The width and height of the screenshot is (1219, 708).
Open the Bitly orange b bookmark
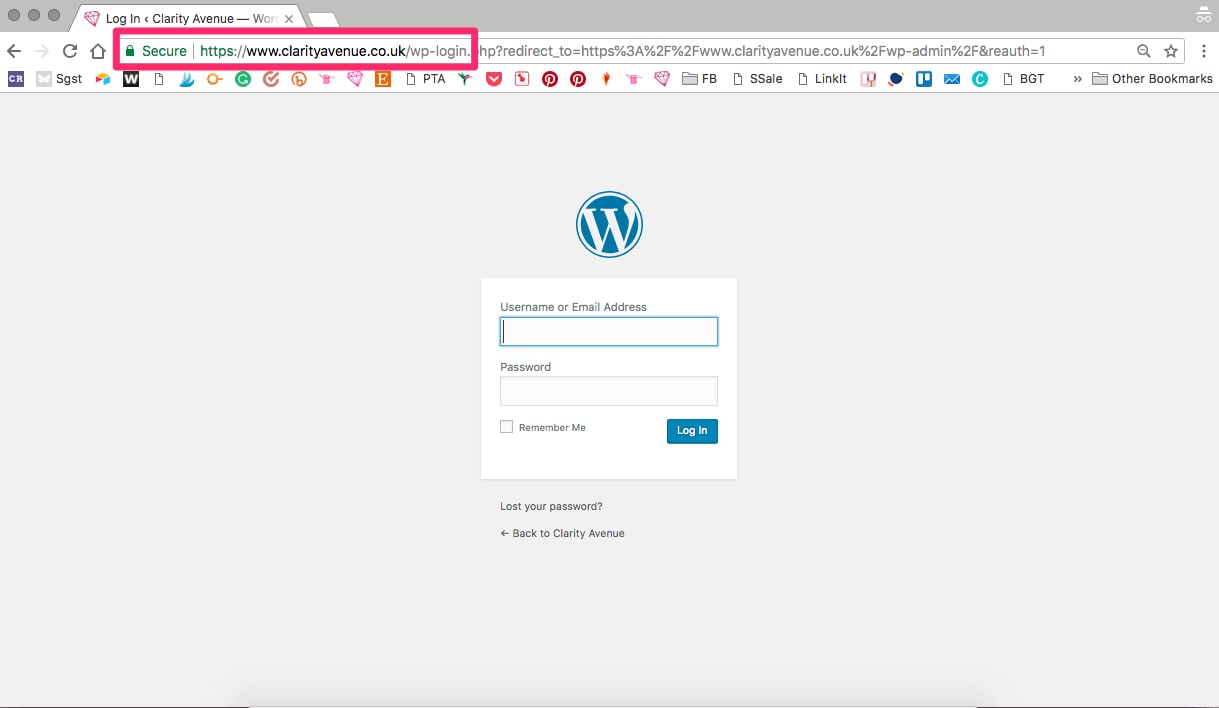click(x=298, y=79)
